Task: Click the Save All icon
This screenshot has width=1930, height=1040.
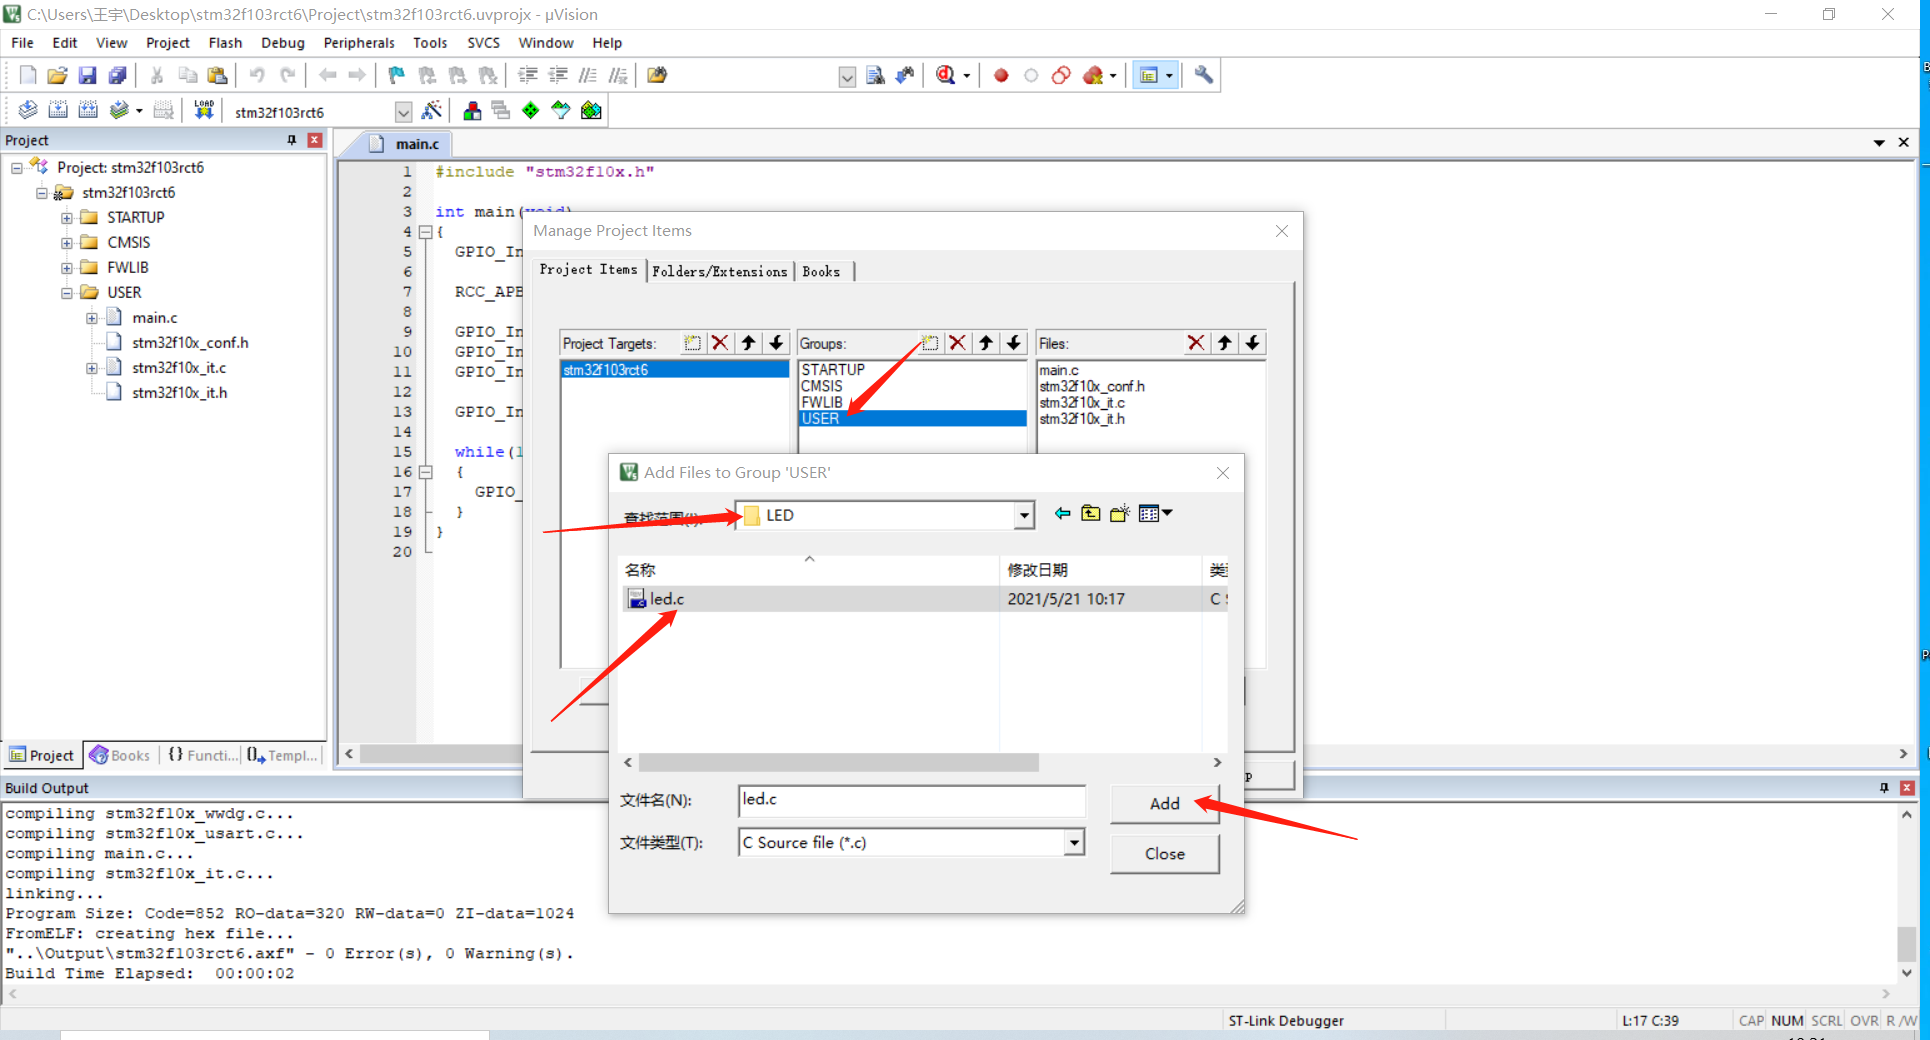Action: coord(117,75)
